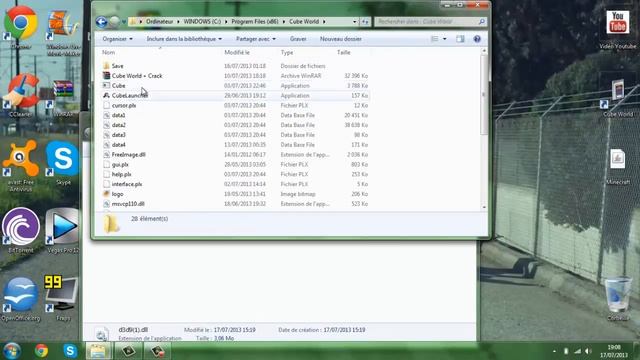Select the data4 database file
Viewport: 640px width, 360px height.
tap(118, 145)
